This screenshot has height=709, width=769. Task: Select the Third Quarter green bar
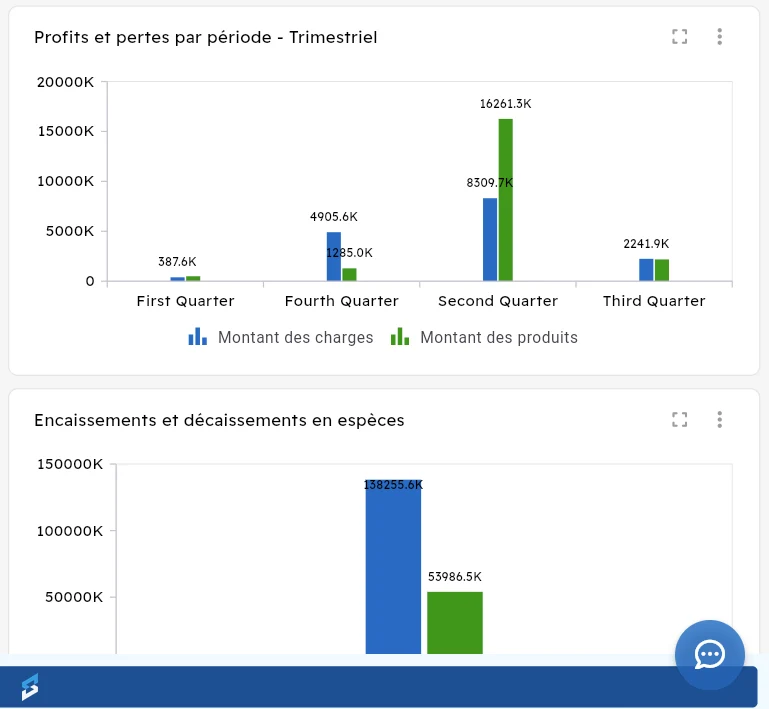(662, 270)
